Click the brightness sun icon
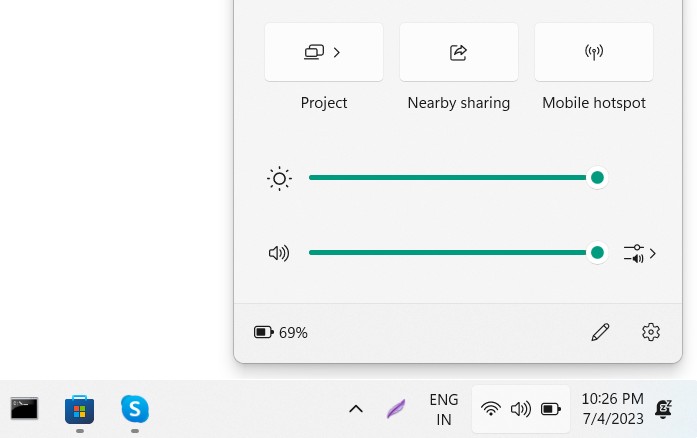 pyautogui.click(x=279, y=179)
